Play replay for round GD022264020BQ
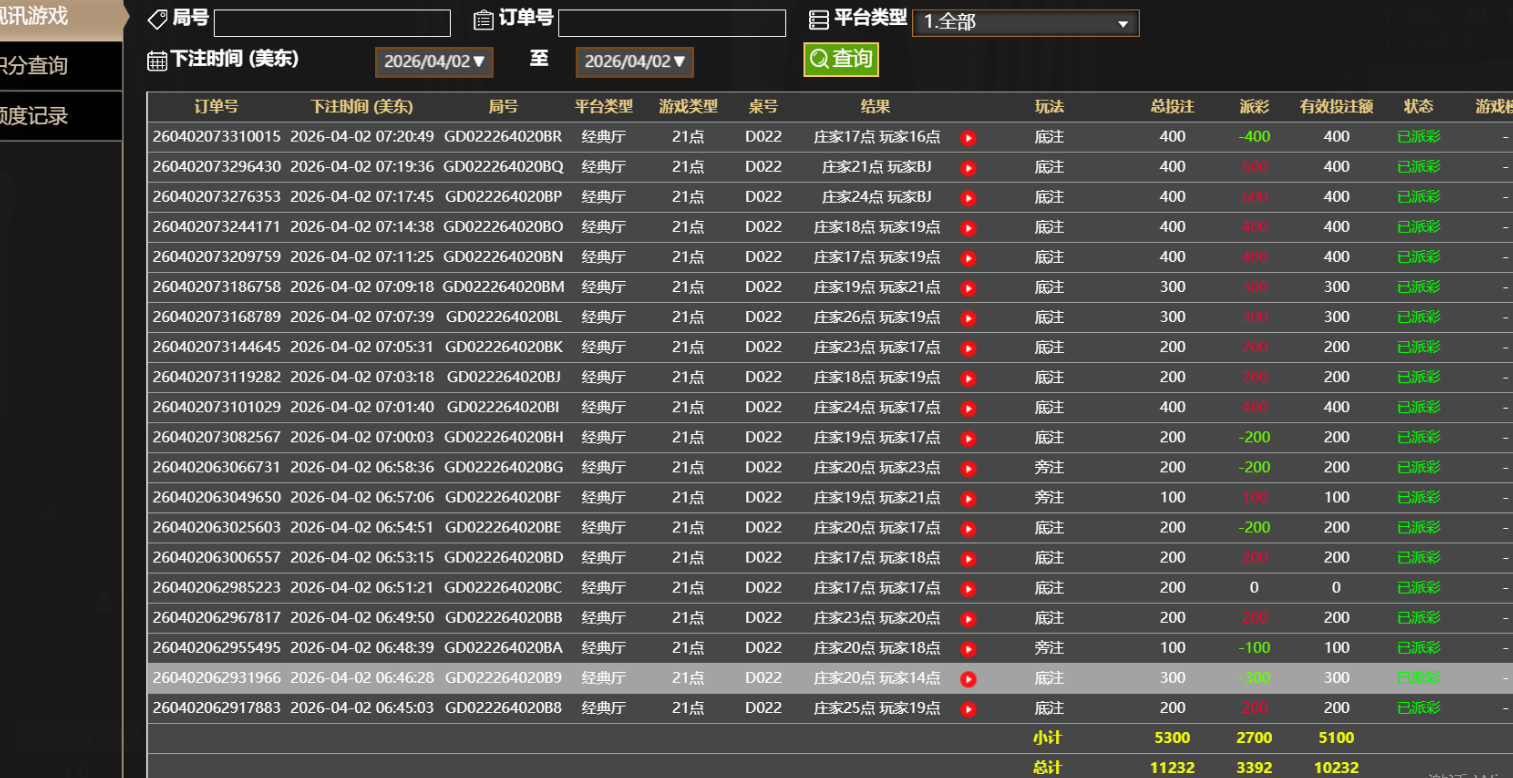 pyautogui.click(x=968, y=168)
